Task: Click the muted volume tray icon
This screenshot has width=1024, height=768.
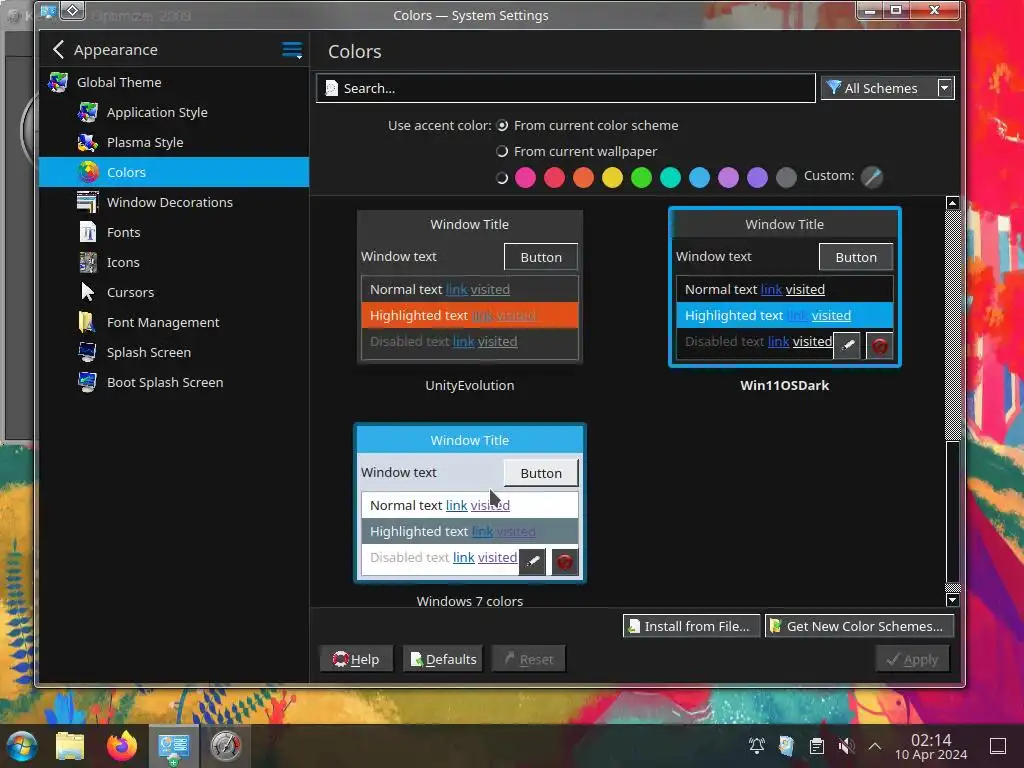Action: pyautogui.click(x=846, y=746)
